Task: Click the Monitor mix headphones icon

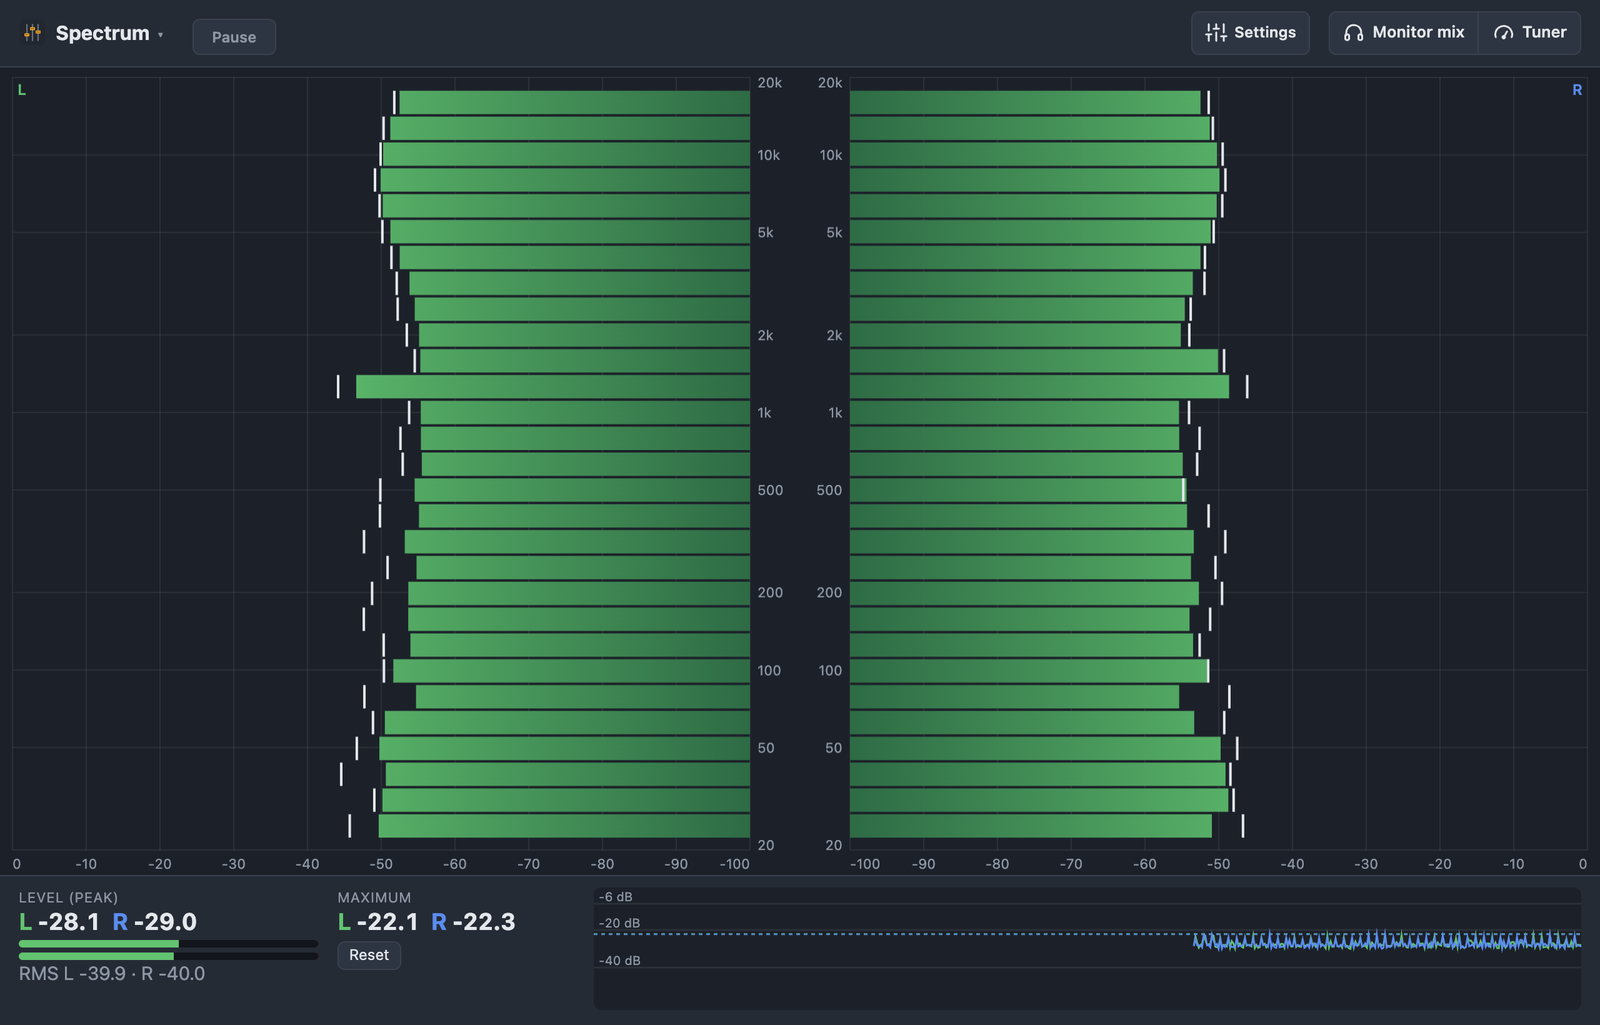Action: pyautogui.click(x=1353, y=33)
